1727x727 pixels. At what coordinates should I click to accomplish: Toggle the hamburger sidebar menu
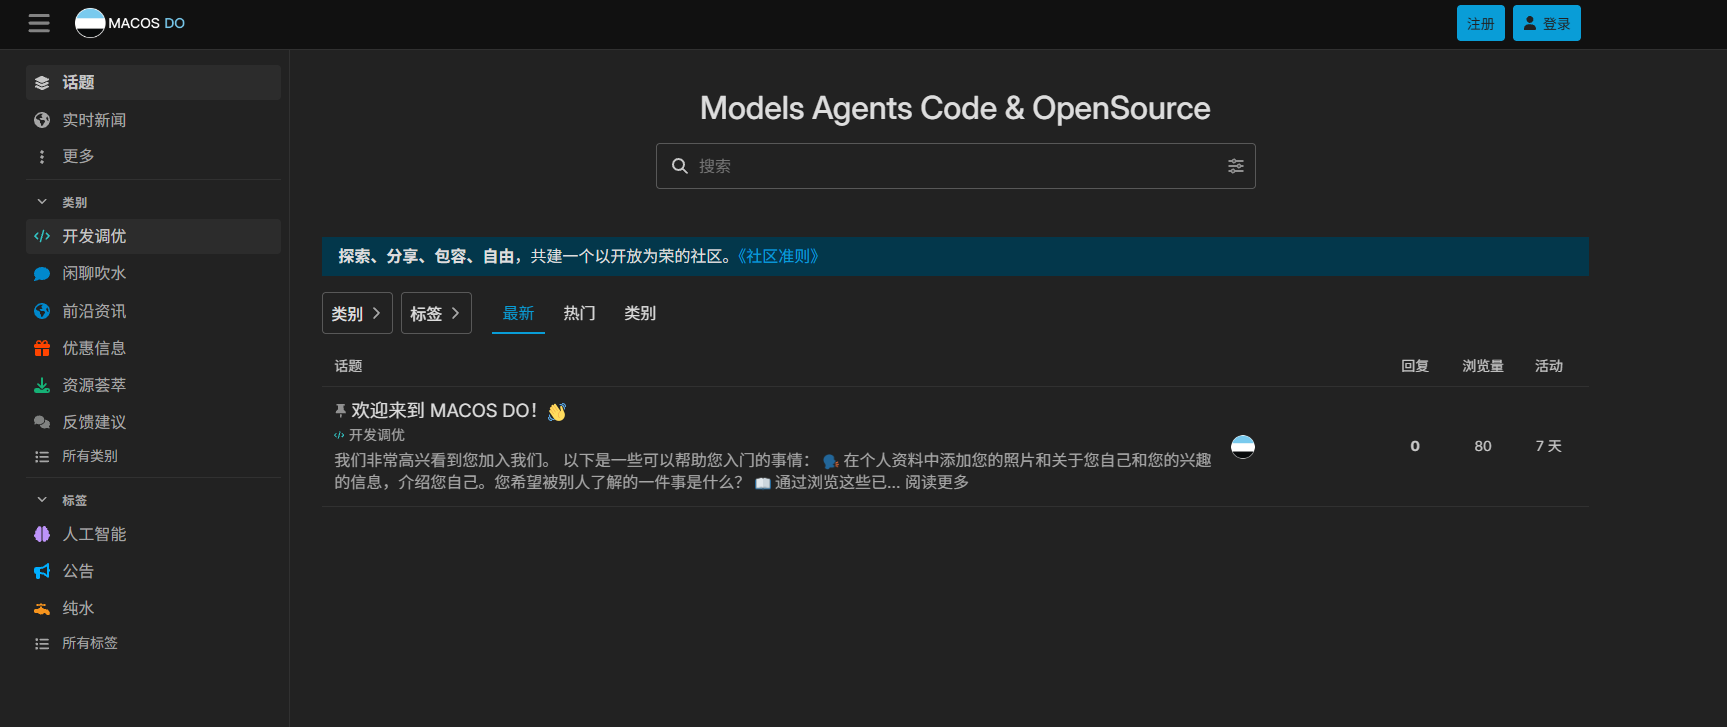pyautogui.click(x=39, y=23)
